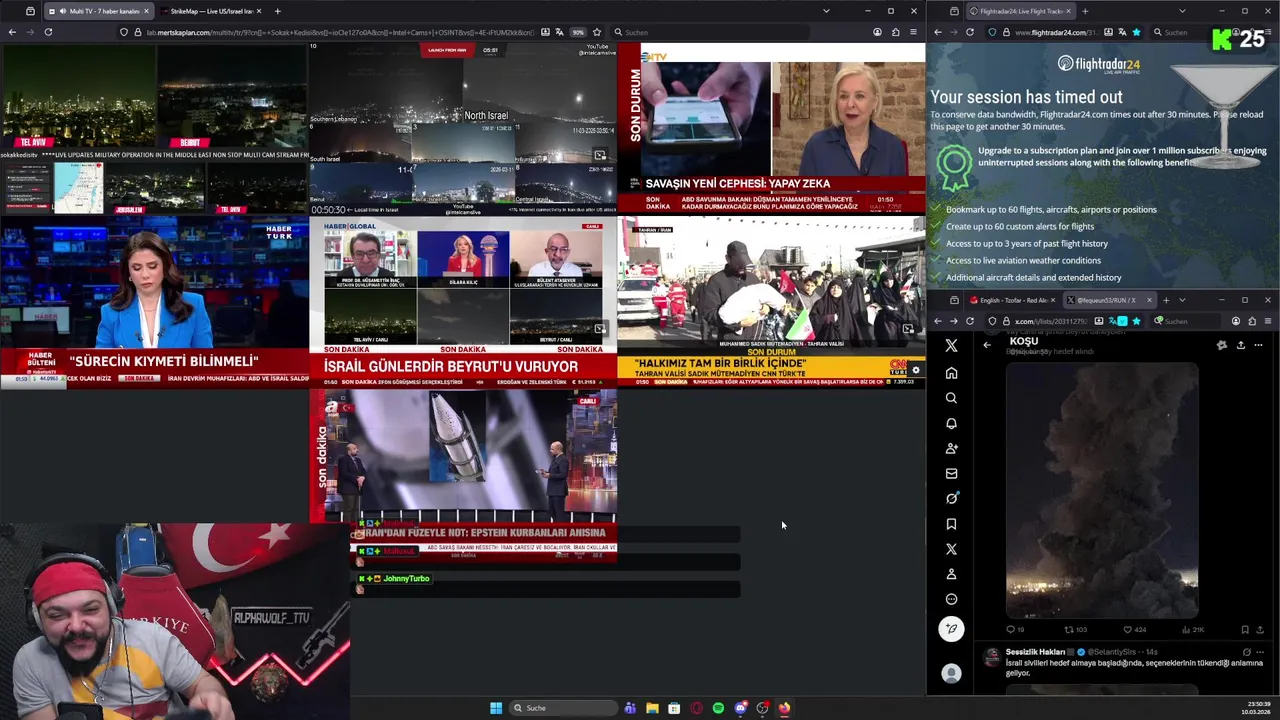Go back in the Multi TV browser

pos(12,32)
